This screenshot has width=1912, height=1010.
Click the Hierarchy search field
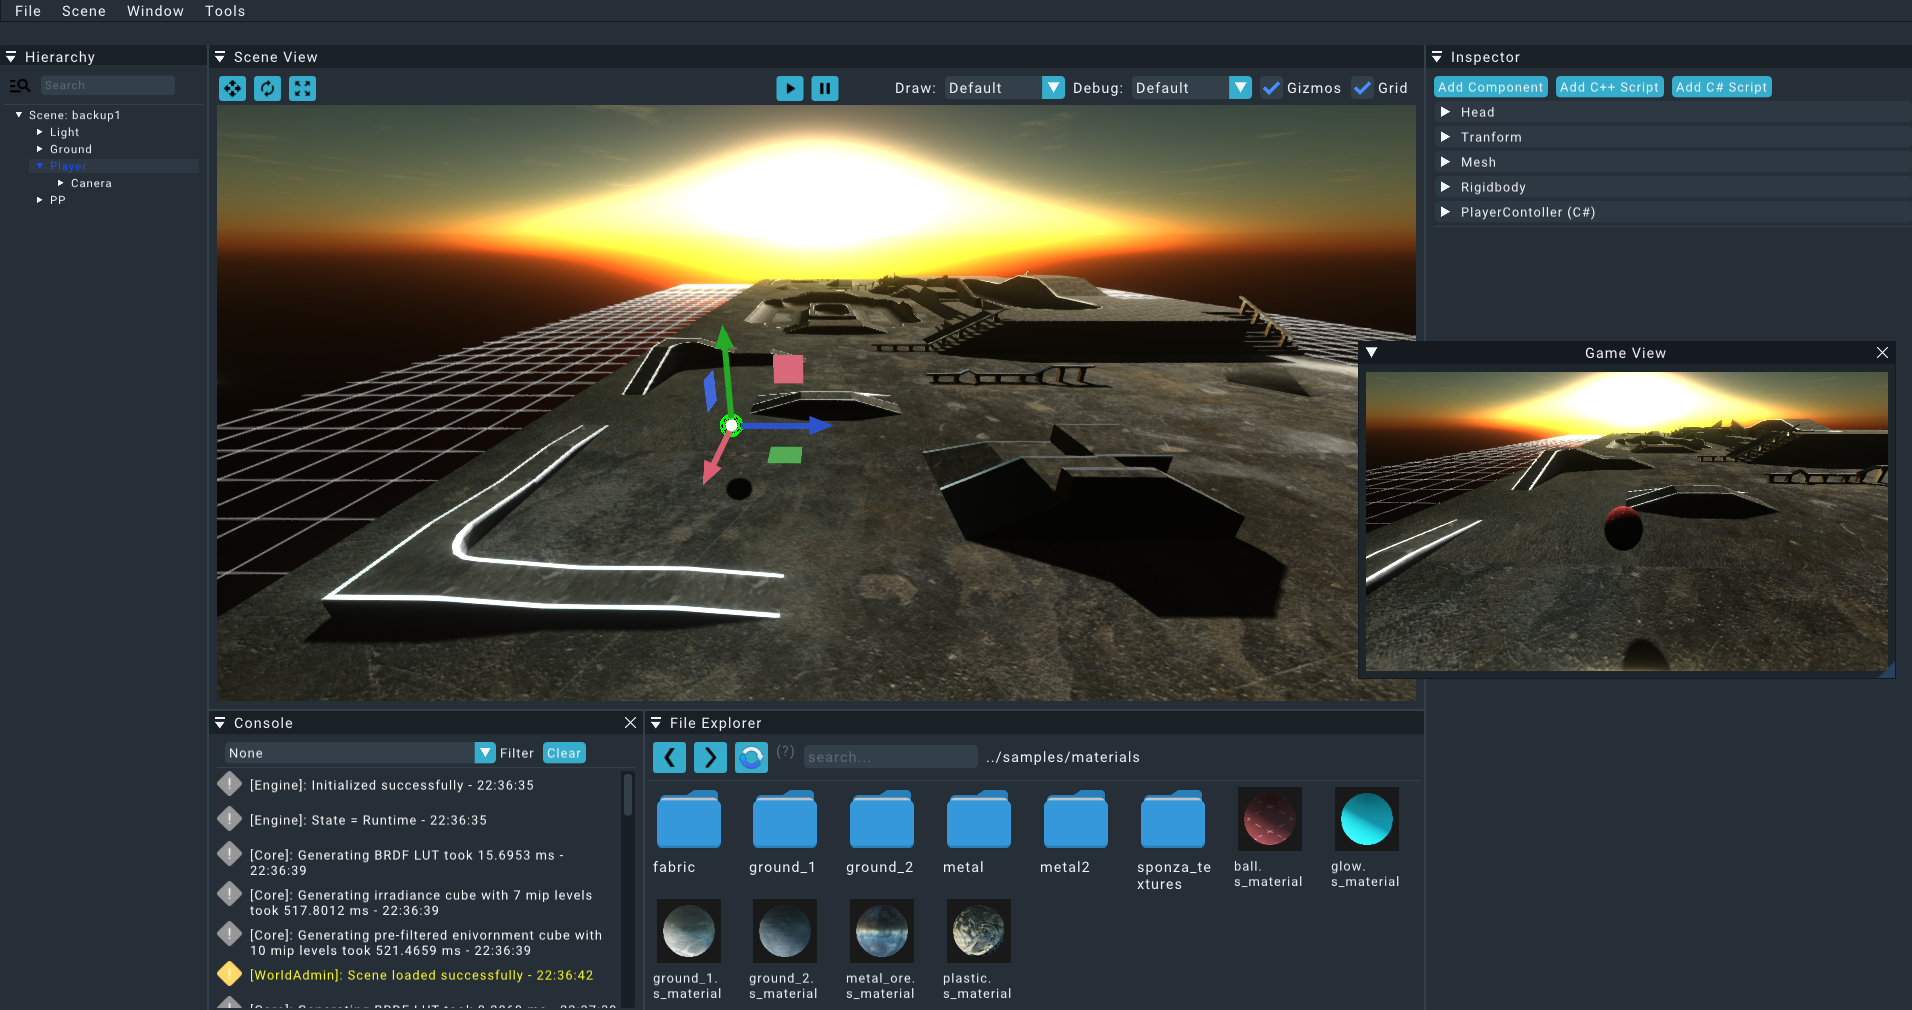[108, 86]
